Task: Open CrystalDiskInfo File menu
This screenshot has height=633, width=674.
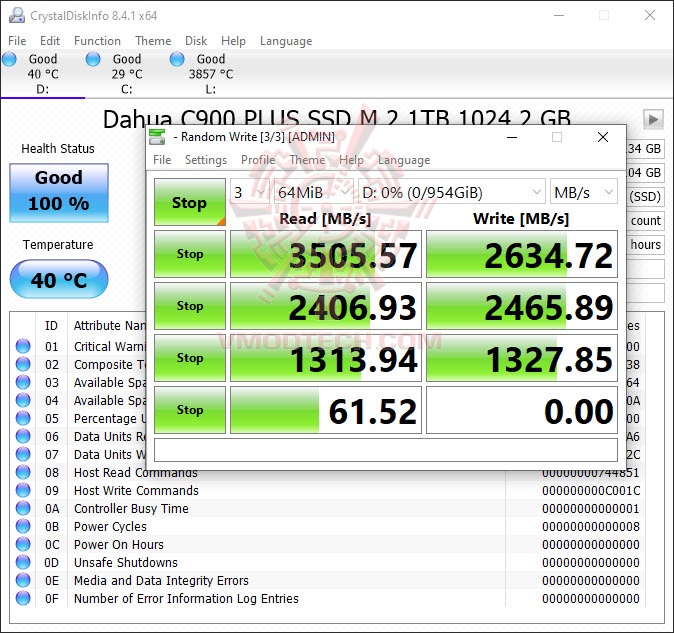Action: tap(17, 41)
